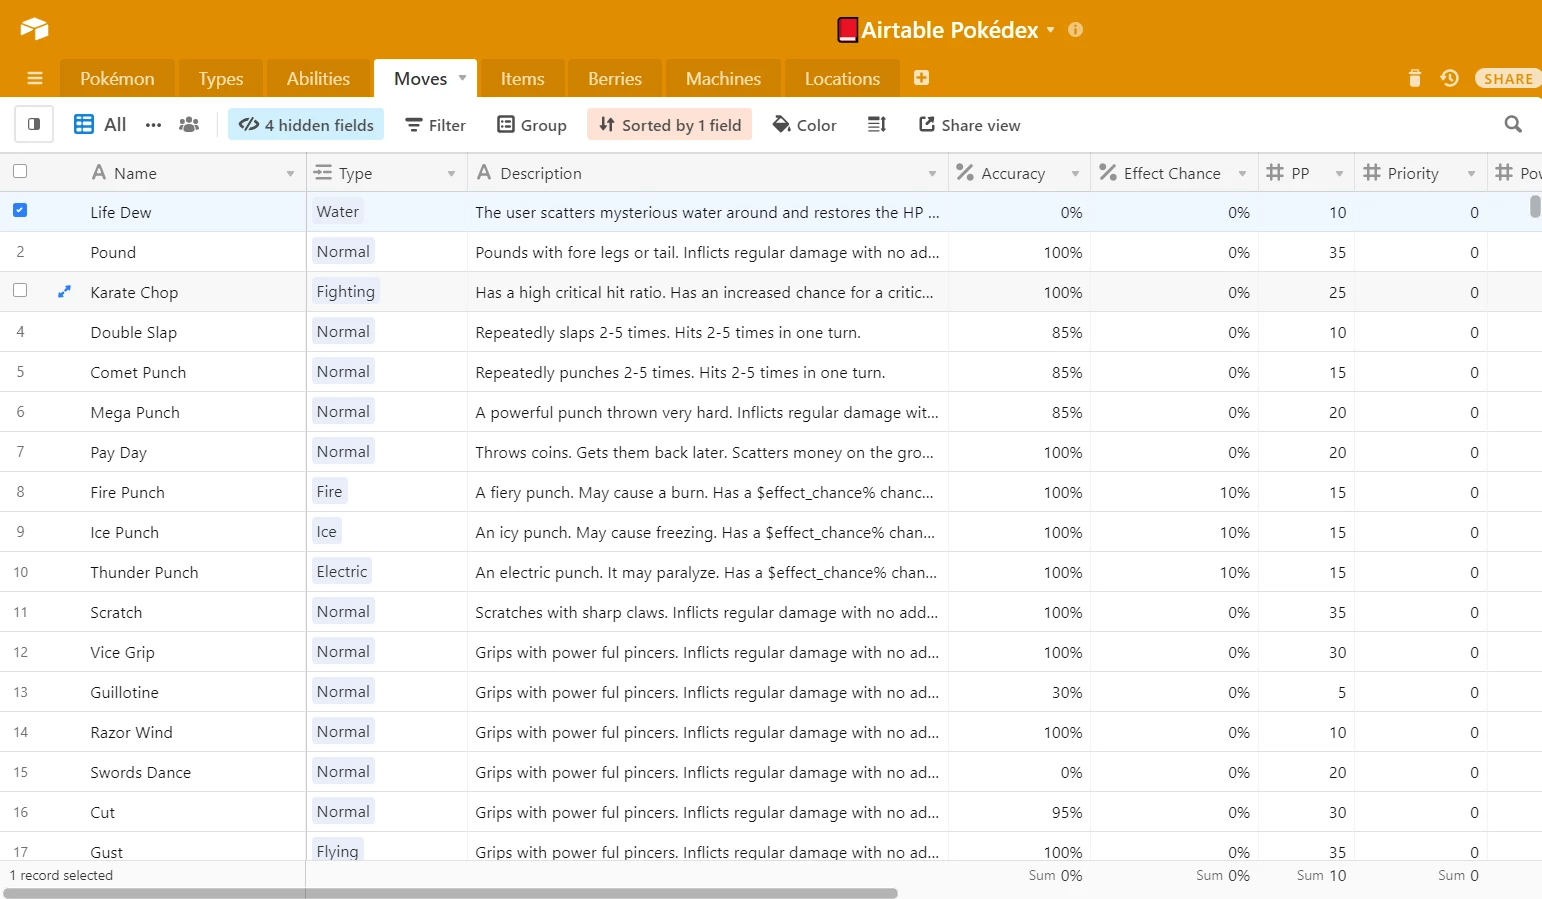Expand the Karate Chop record
The width and height of the screenshot is (1542, 899).
64,292
